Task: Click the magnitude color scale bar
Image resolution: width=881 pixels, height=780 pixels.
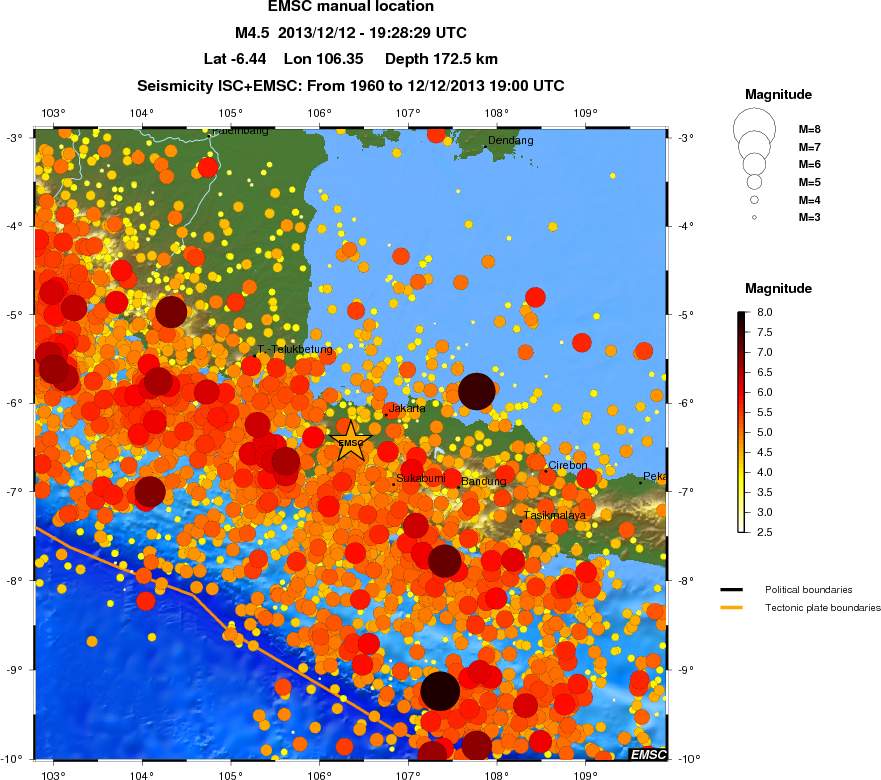Action: pyautogui.click(x=742, y=421)
